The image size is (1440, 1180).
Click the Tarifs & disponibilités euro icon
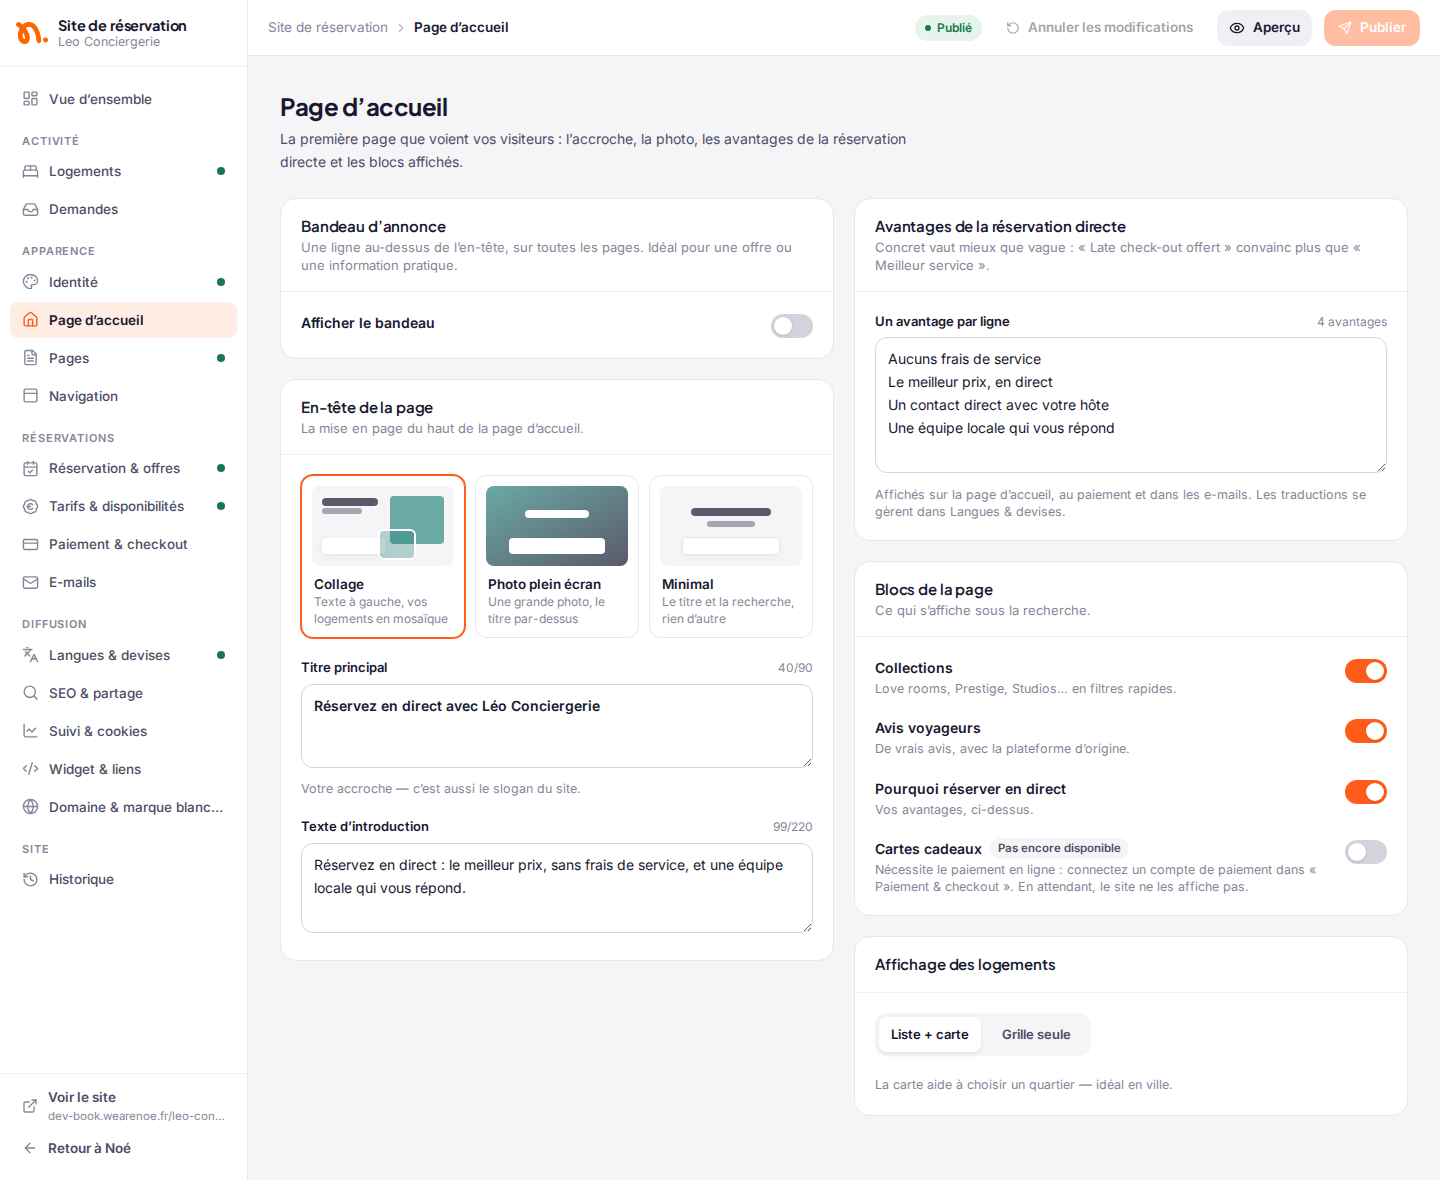coord(31,506)
